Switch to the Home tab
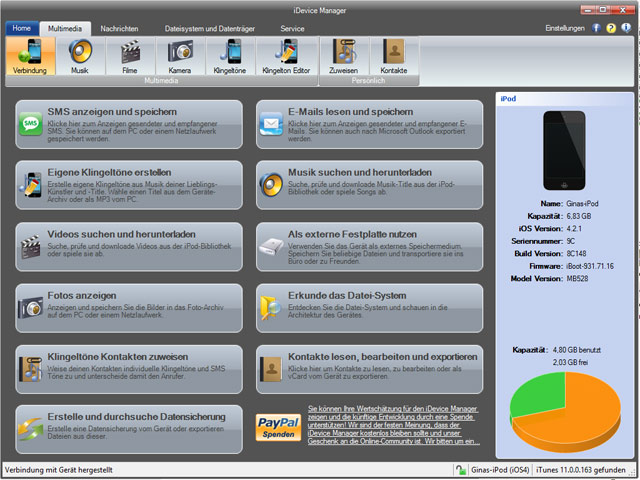640x480 pixels. point(22,28)
